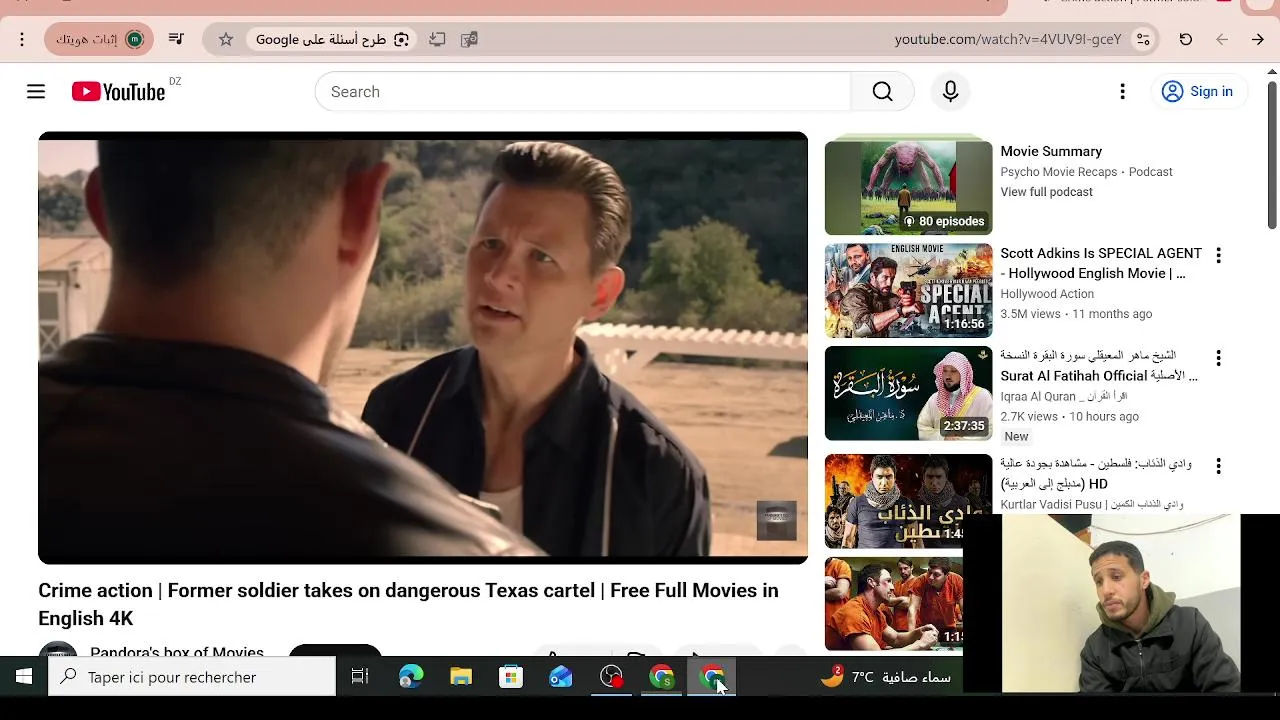This screenshot has width=1280, height=720.
Task: Open the media controls icon in Chrome toolbar
Action: [x=176, y=39]
